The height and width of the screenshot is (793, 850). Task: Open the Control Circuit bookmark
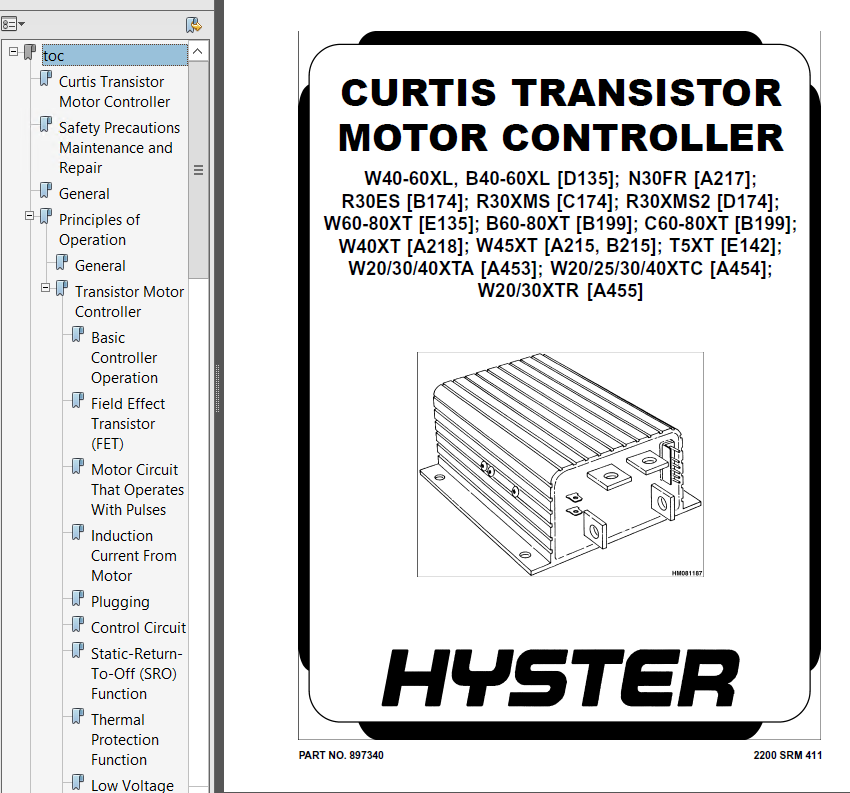[x=138, y=628]
